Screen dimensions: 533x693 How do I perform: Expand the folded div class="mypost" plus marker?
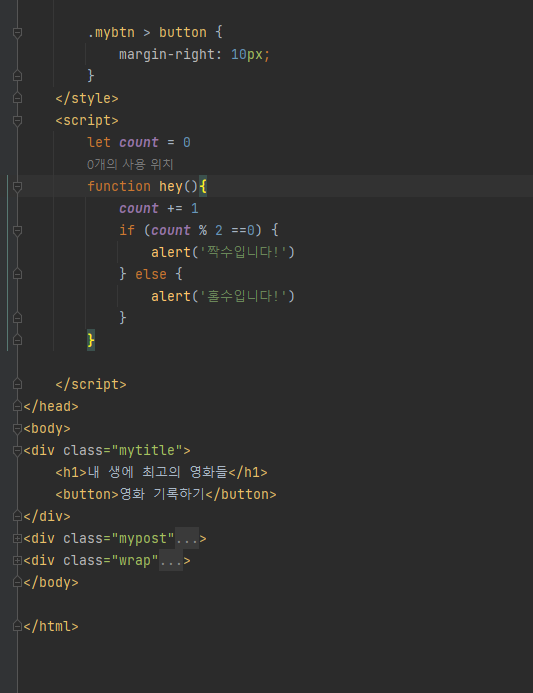(x=17, y=538)
